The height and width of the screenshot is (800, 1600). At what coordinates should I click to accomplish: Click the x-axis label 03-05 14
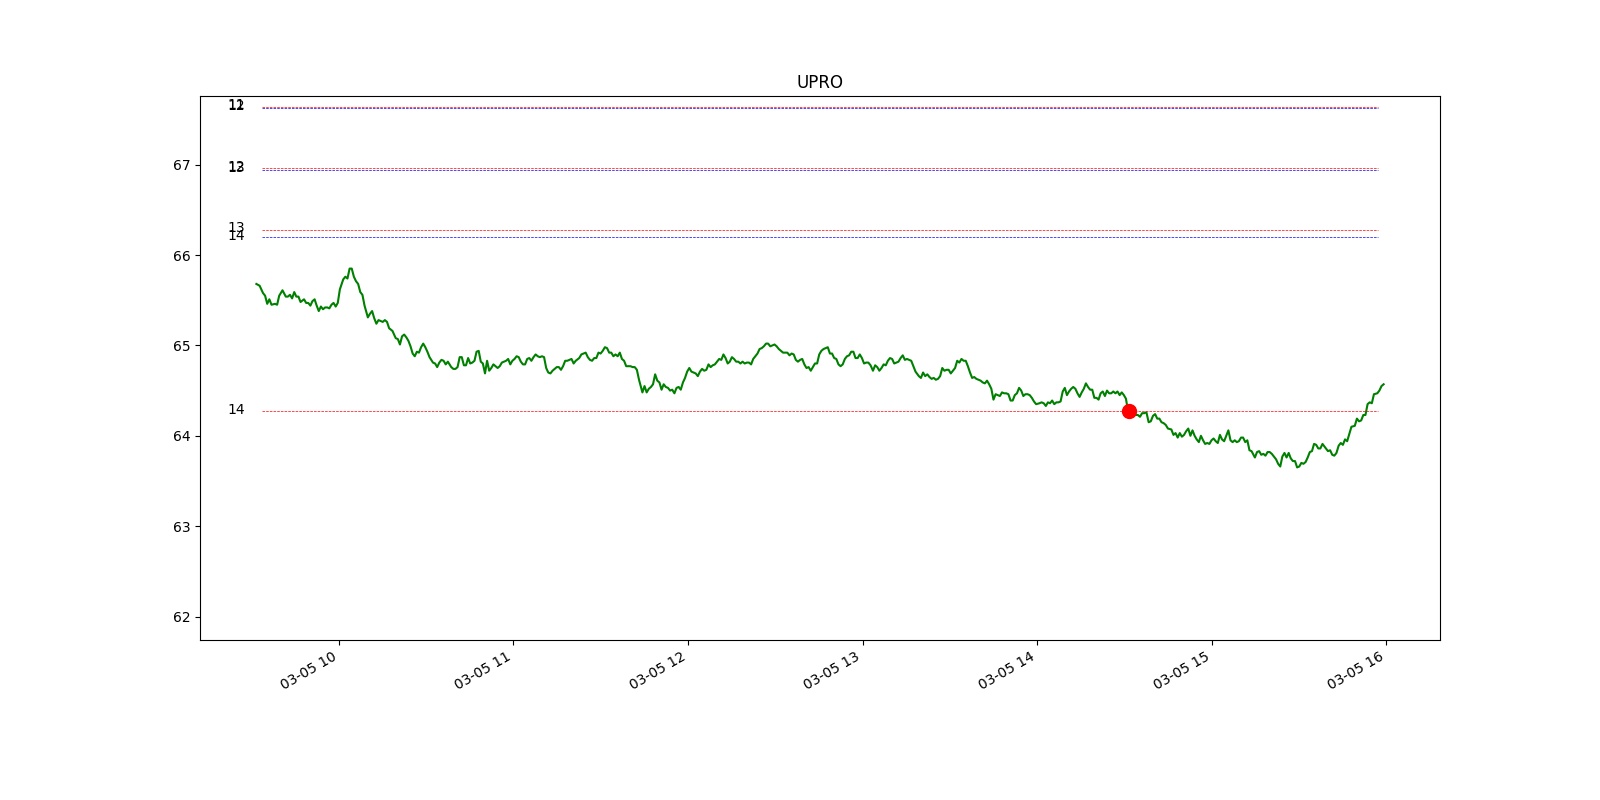tap(1008, 669)
